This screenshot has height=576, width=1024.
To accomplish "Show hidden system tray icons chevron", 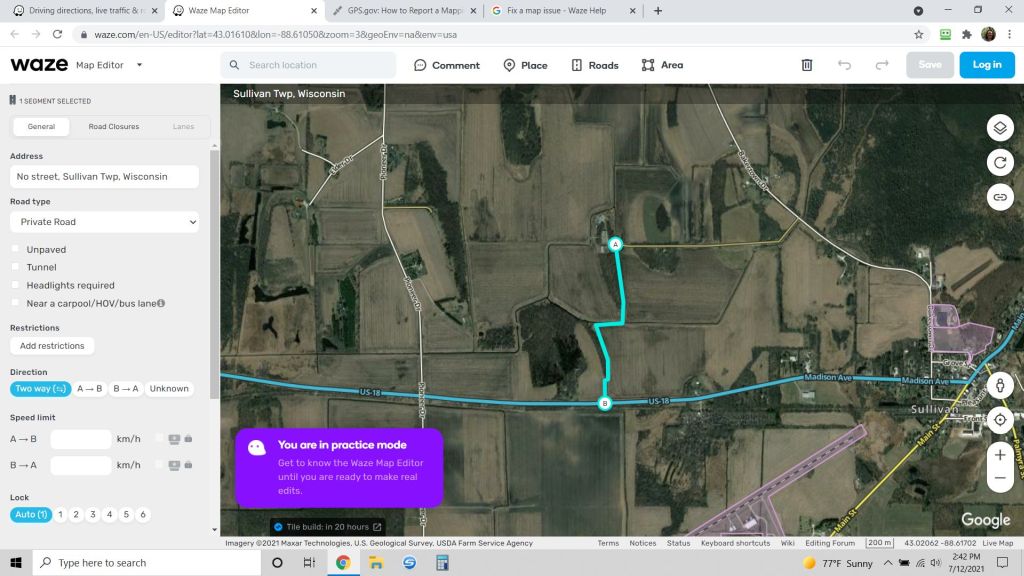I will click(x=888, y=562).
